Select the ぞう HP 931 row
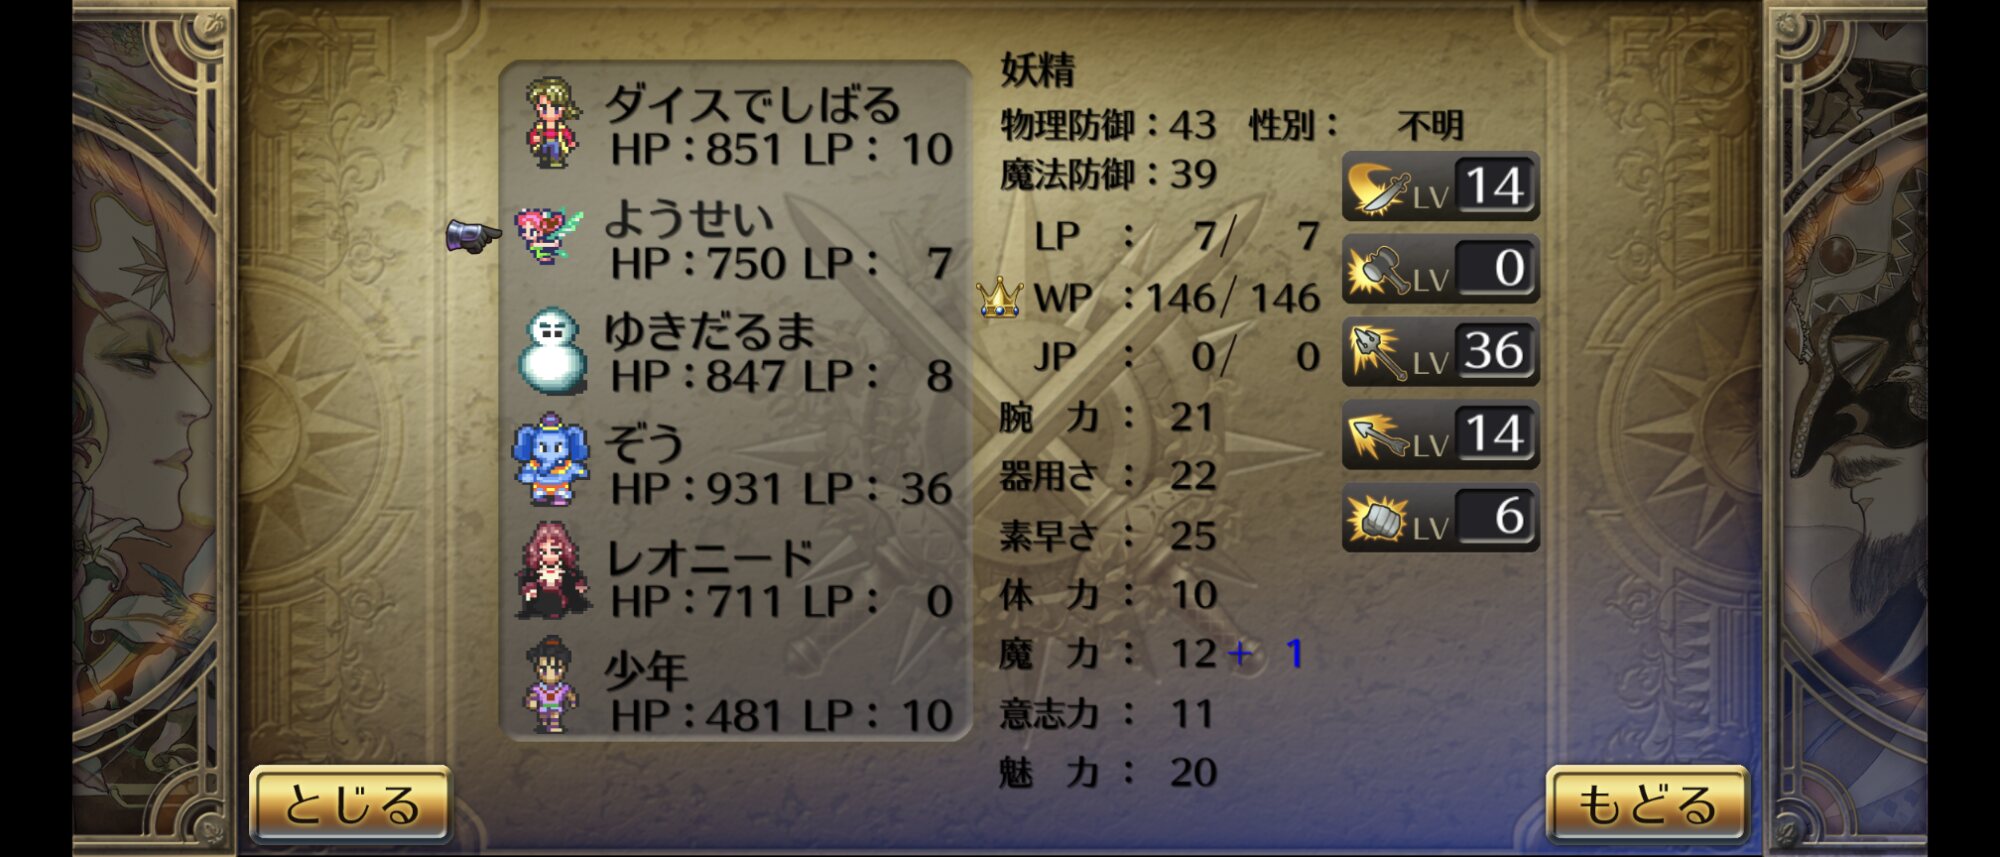Image resolution: width=2000 pixels, height=857 pixels. (x=736, y=462)
